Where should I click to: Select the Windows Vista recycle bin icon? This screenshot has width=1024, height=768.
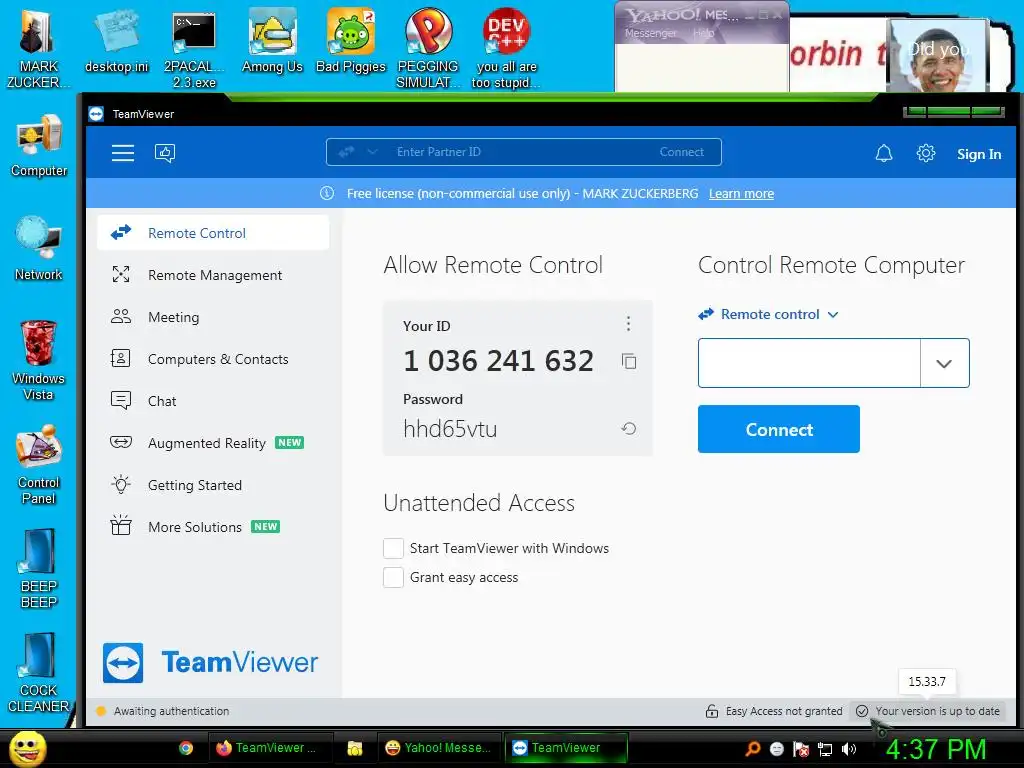coord(39,360)
